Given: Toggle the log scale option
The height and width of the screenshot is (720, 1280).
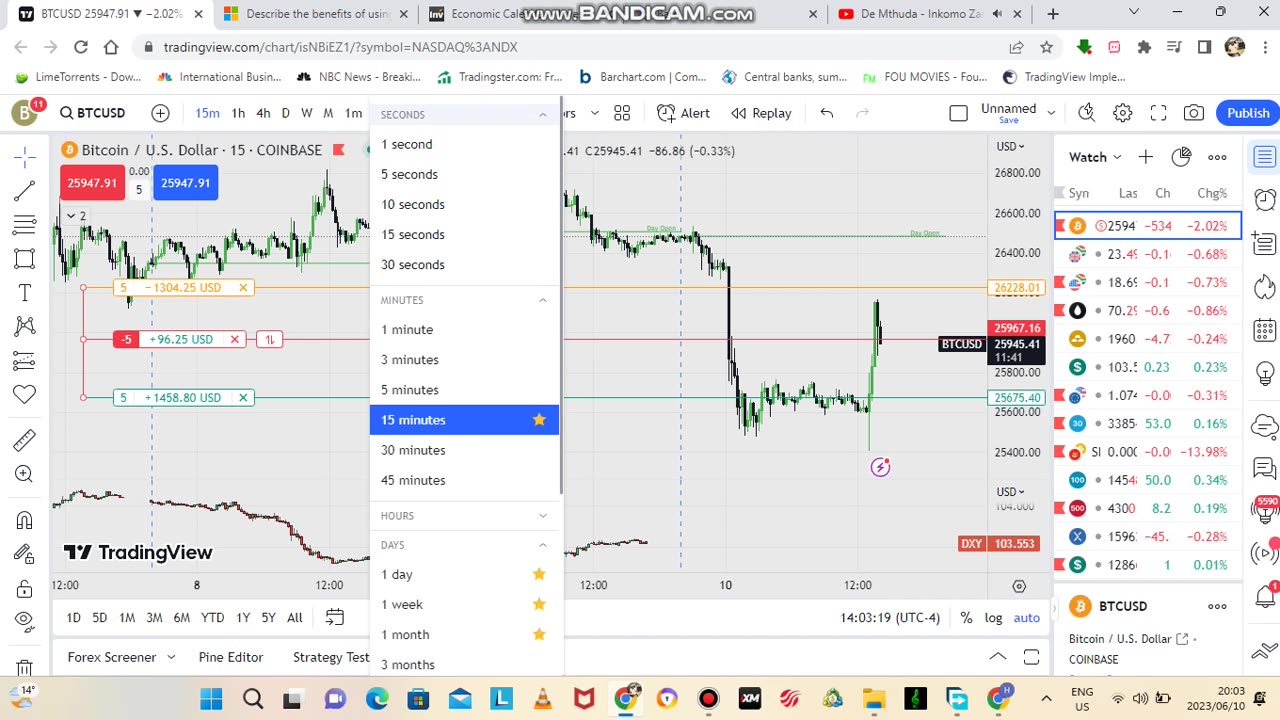Looking at the screenshot, I should point(993,618).
